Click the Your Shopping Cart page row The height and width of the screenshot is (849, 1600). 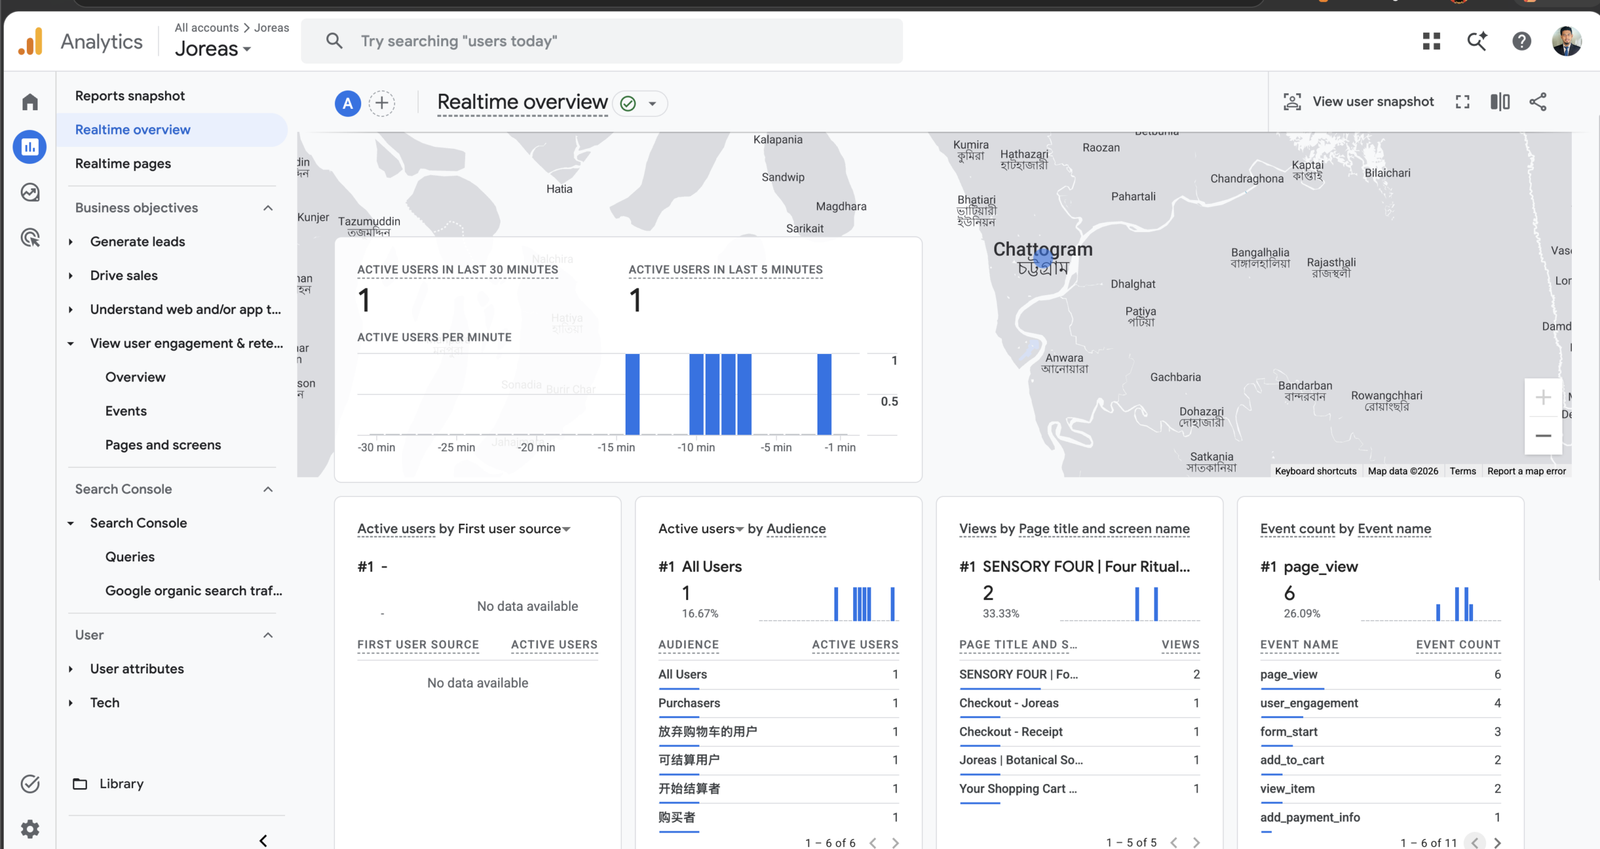coord(1079,789)
